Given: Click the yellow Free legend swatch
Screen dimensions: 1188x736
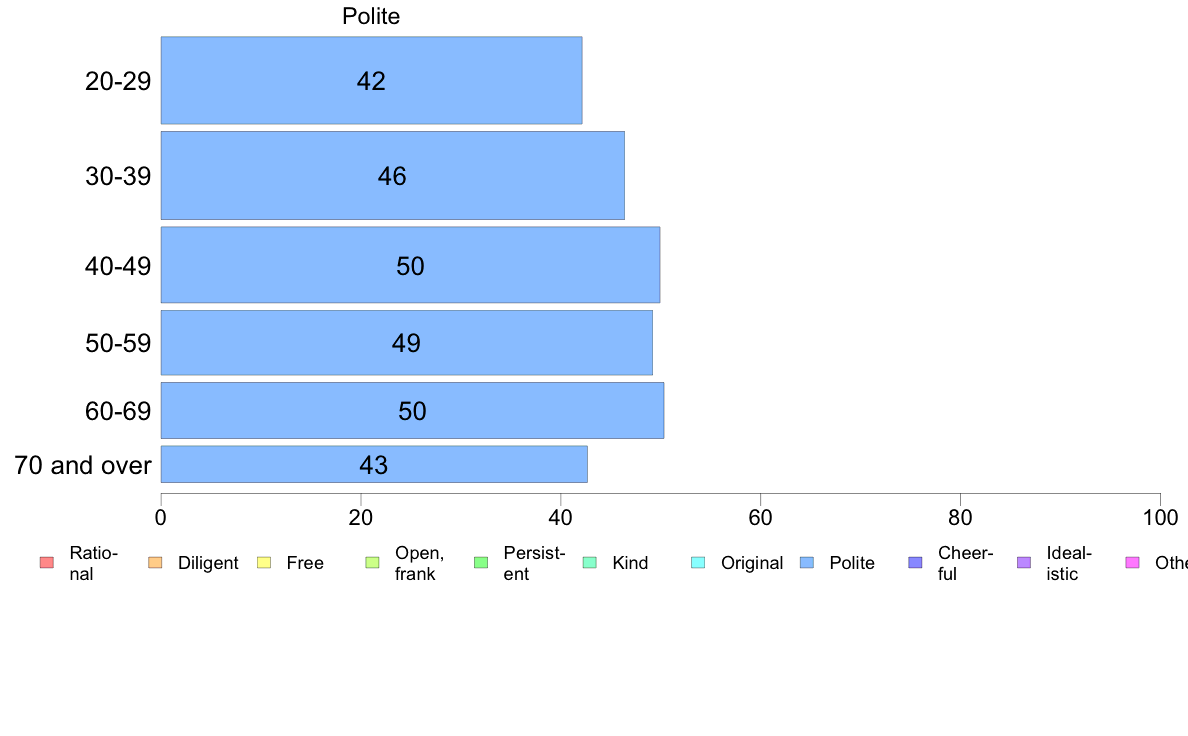Looking at the screenshot, I should pyautogui.click(x=264, y=562).
